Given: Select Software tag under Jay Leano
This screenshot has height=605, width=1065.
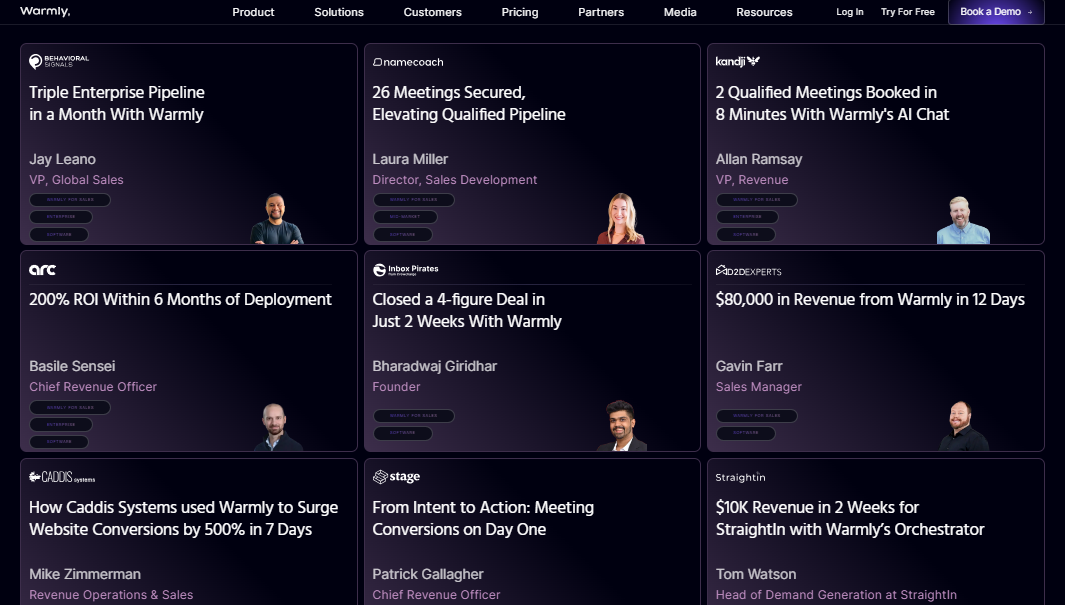Looking at the screenshot, I should pyautogui.click(x=59, y=234).
